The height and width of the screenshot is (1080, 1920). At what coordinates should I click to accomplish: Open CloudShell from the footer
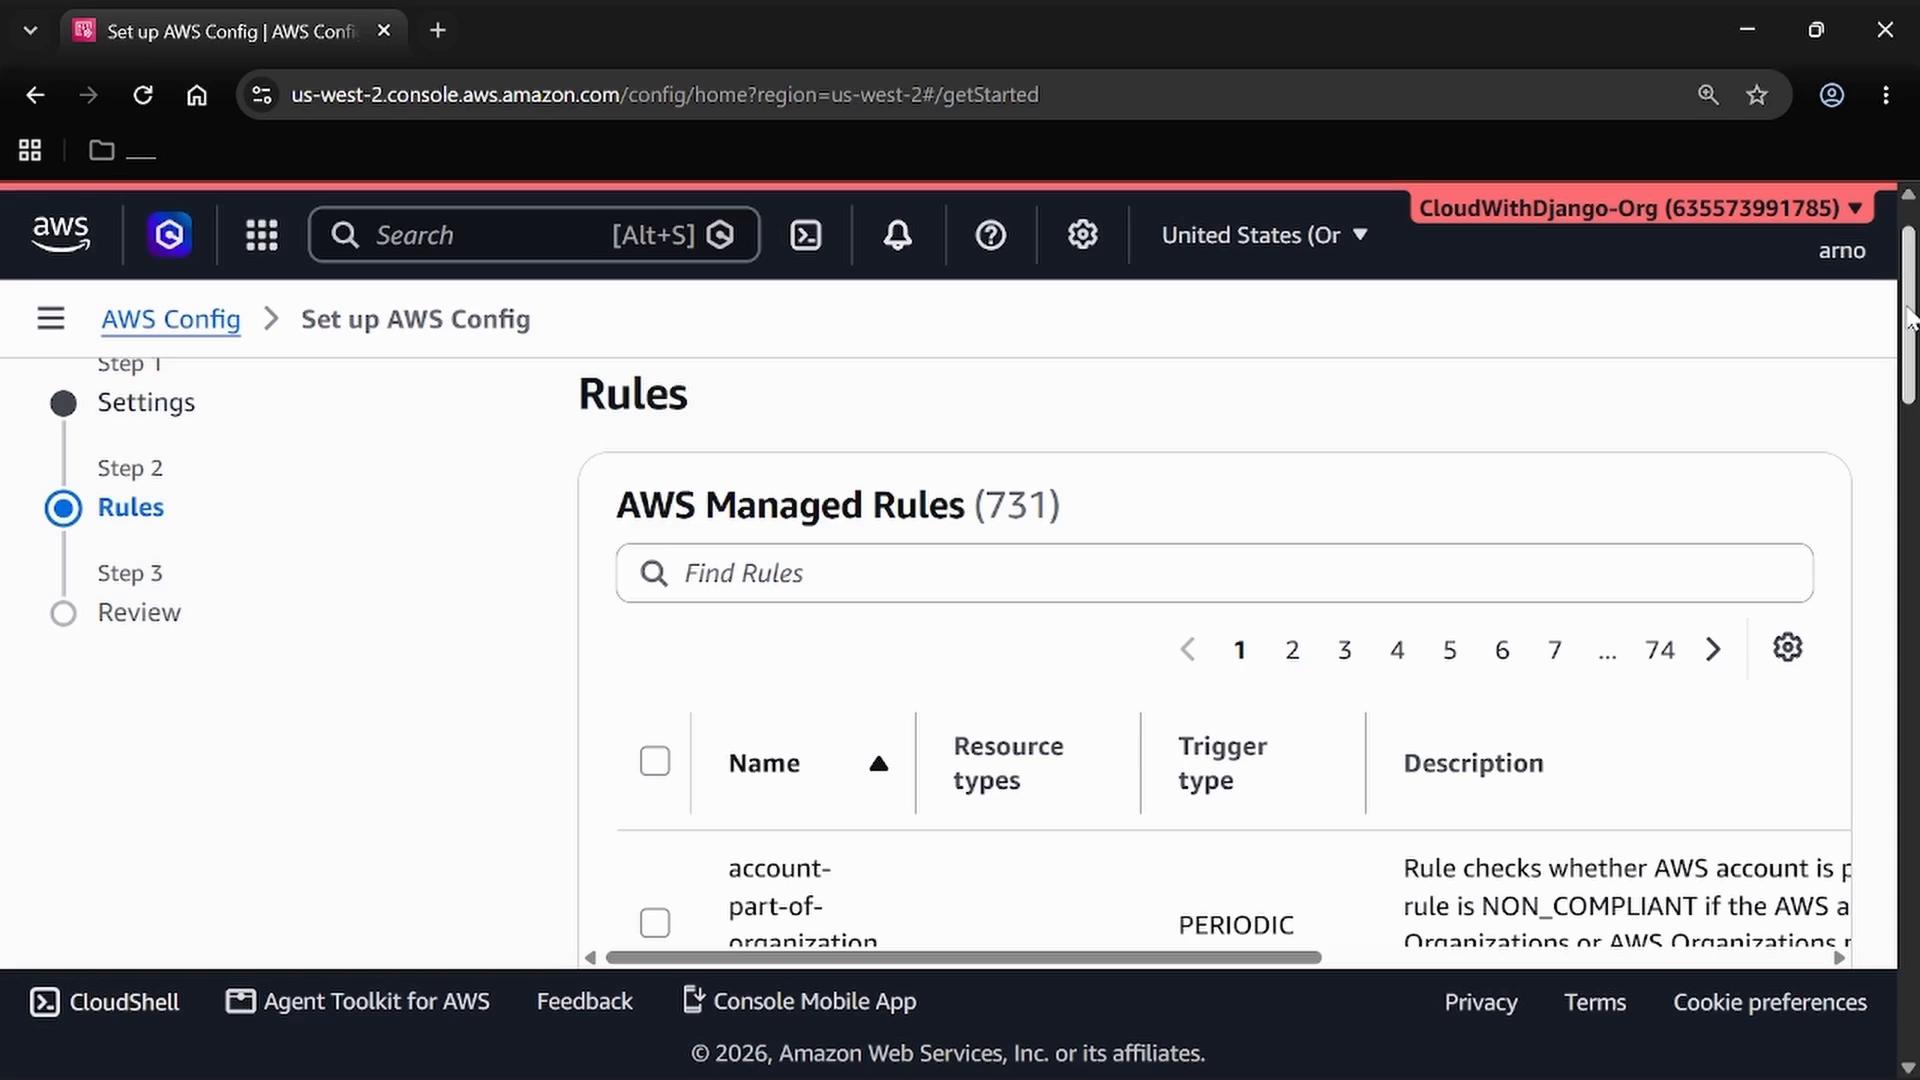105,1002
